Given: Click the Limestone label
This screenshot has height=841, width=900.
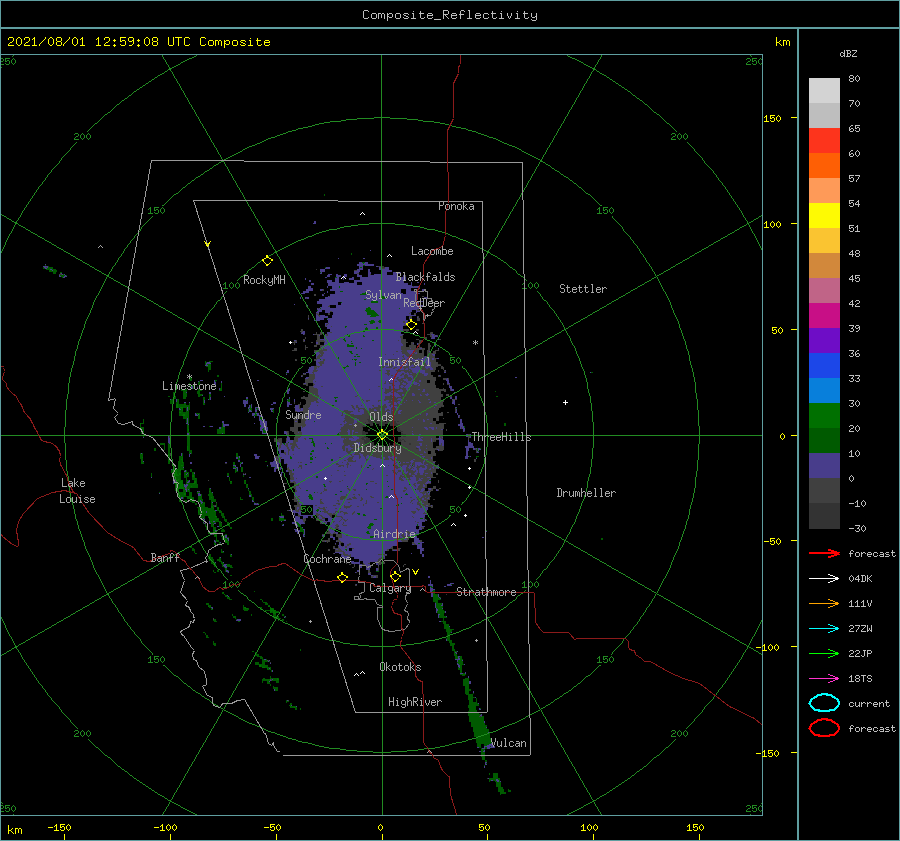Looking at the screenshot, I should point(189,386).
